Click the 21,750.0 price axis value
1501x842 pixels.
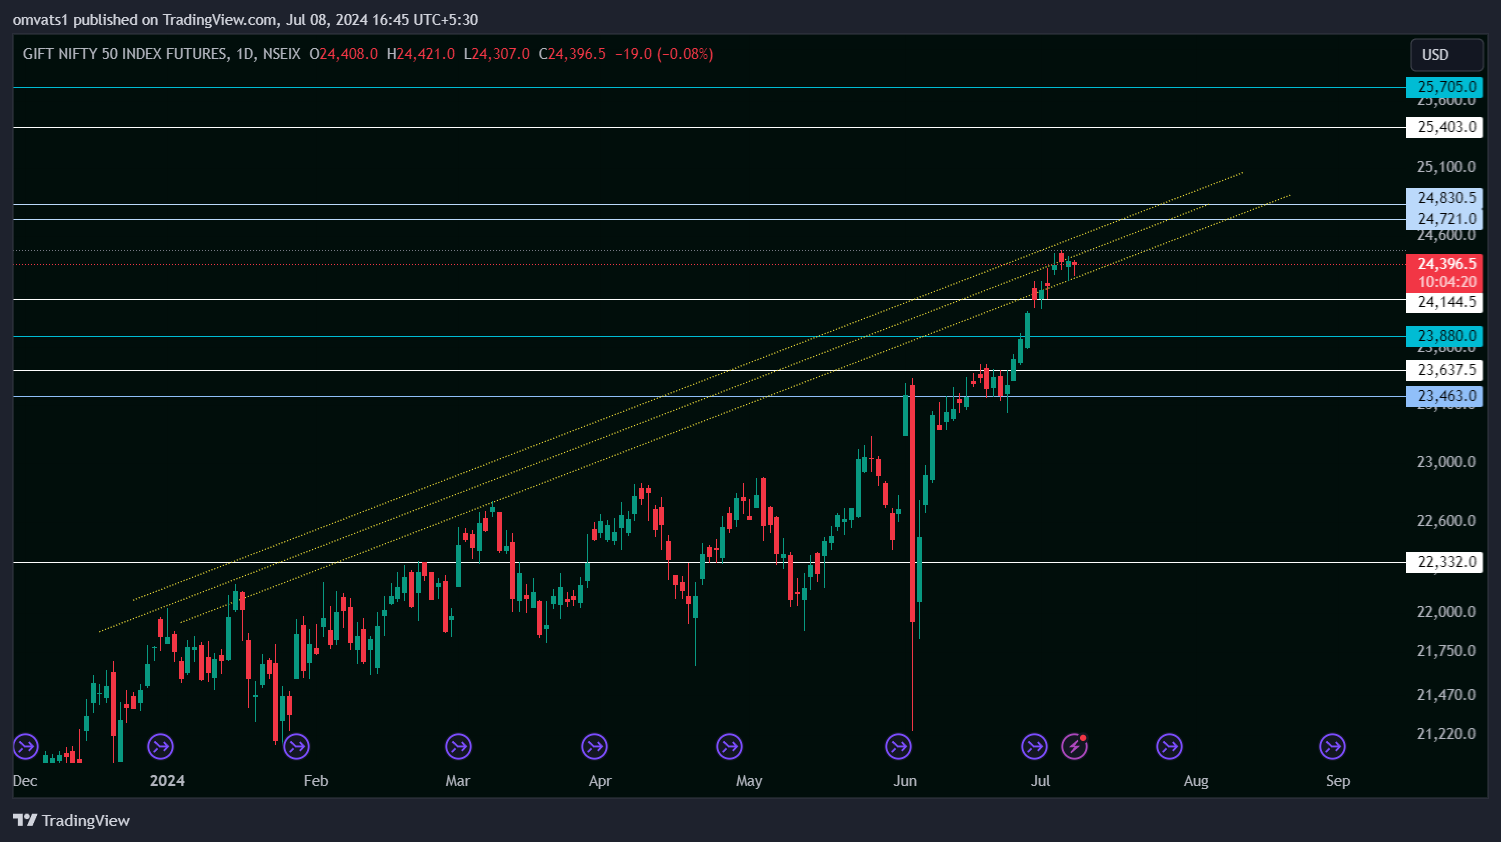[x=1446, y=651]
